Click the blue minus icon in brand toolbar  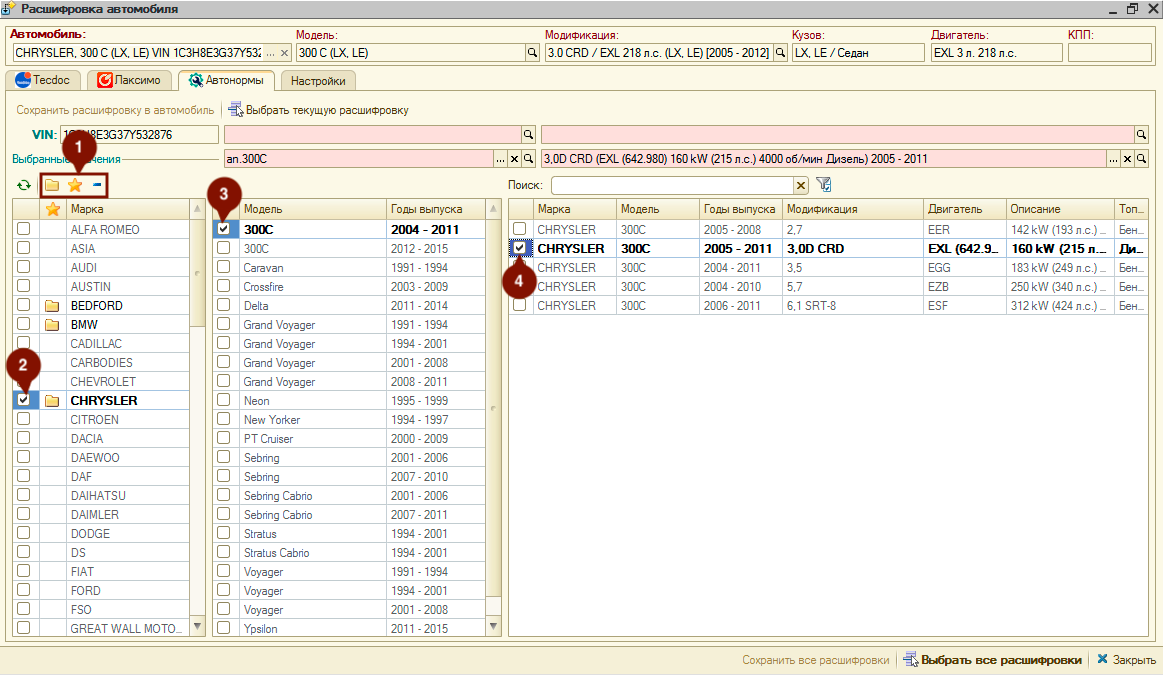(97, 185)
